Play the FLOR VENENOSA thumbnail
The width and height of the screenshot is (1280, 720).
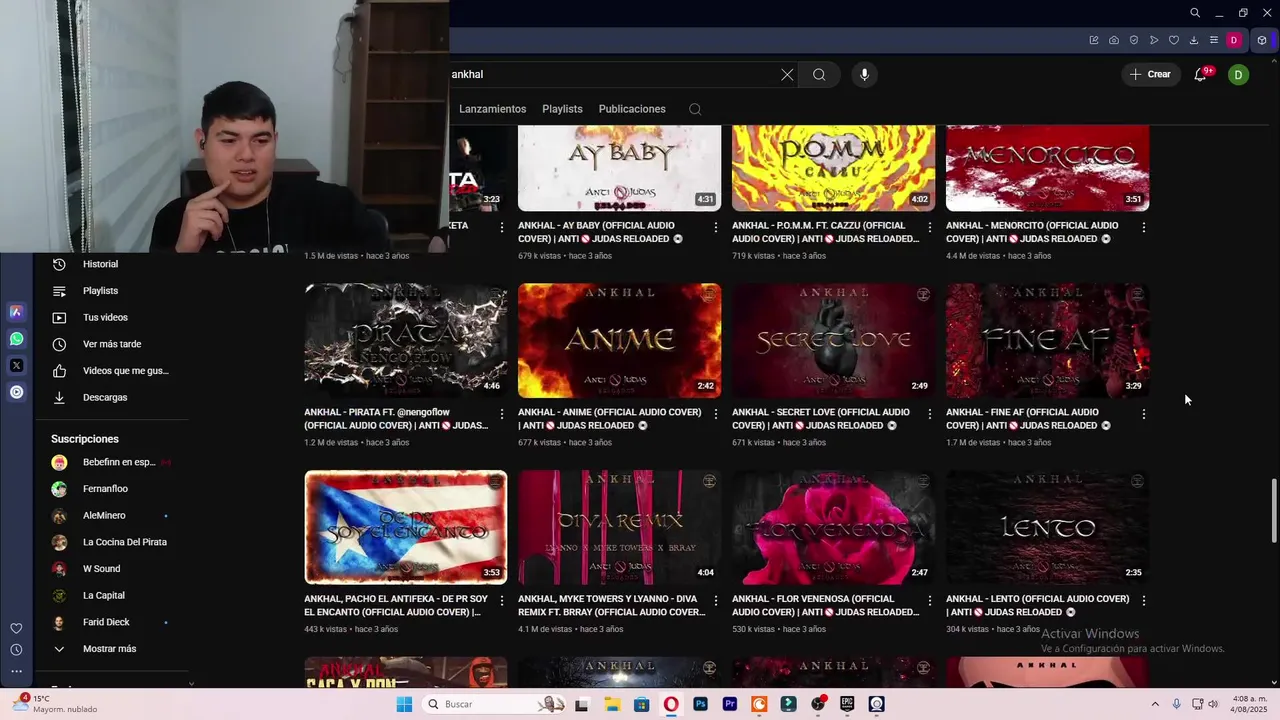pos(833,527)
